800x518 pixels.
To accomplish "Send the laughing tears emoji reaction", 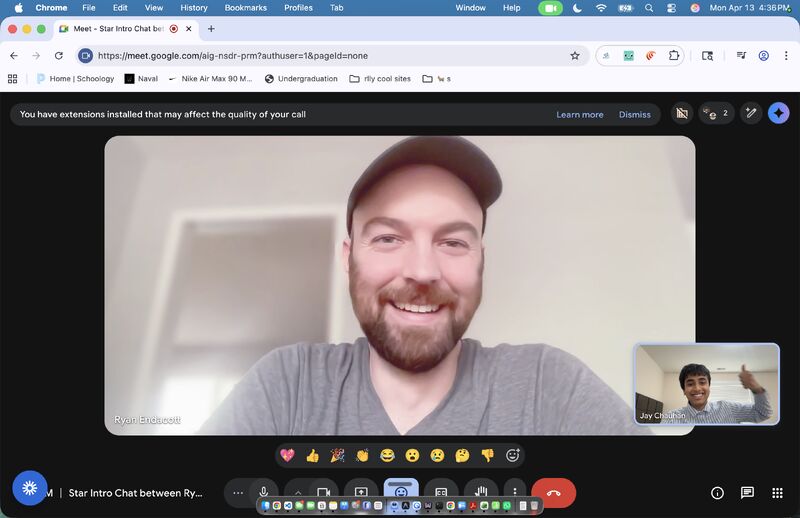I will coord(387,455).
